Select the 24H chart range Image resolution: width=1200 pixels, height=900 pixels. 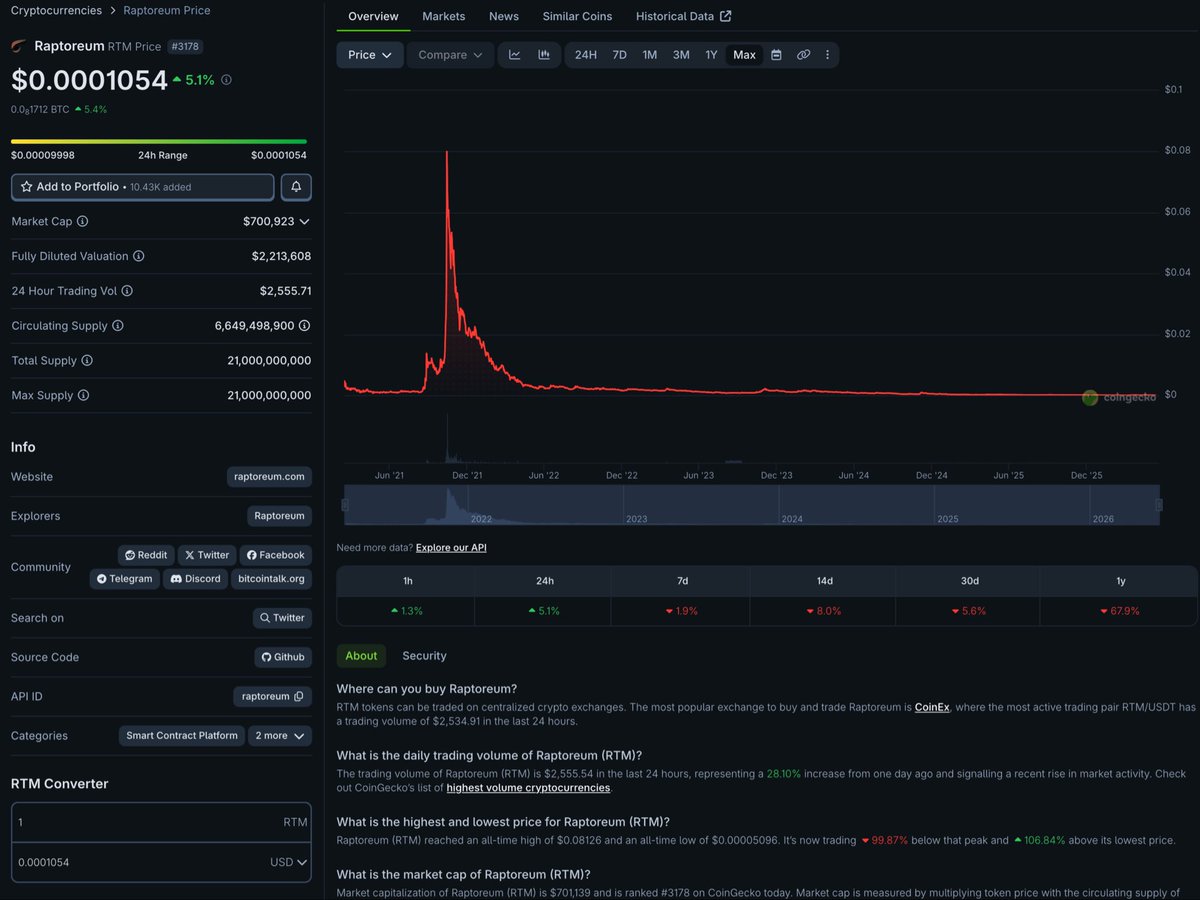point(586,55)
